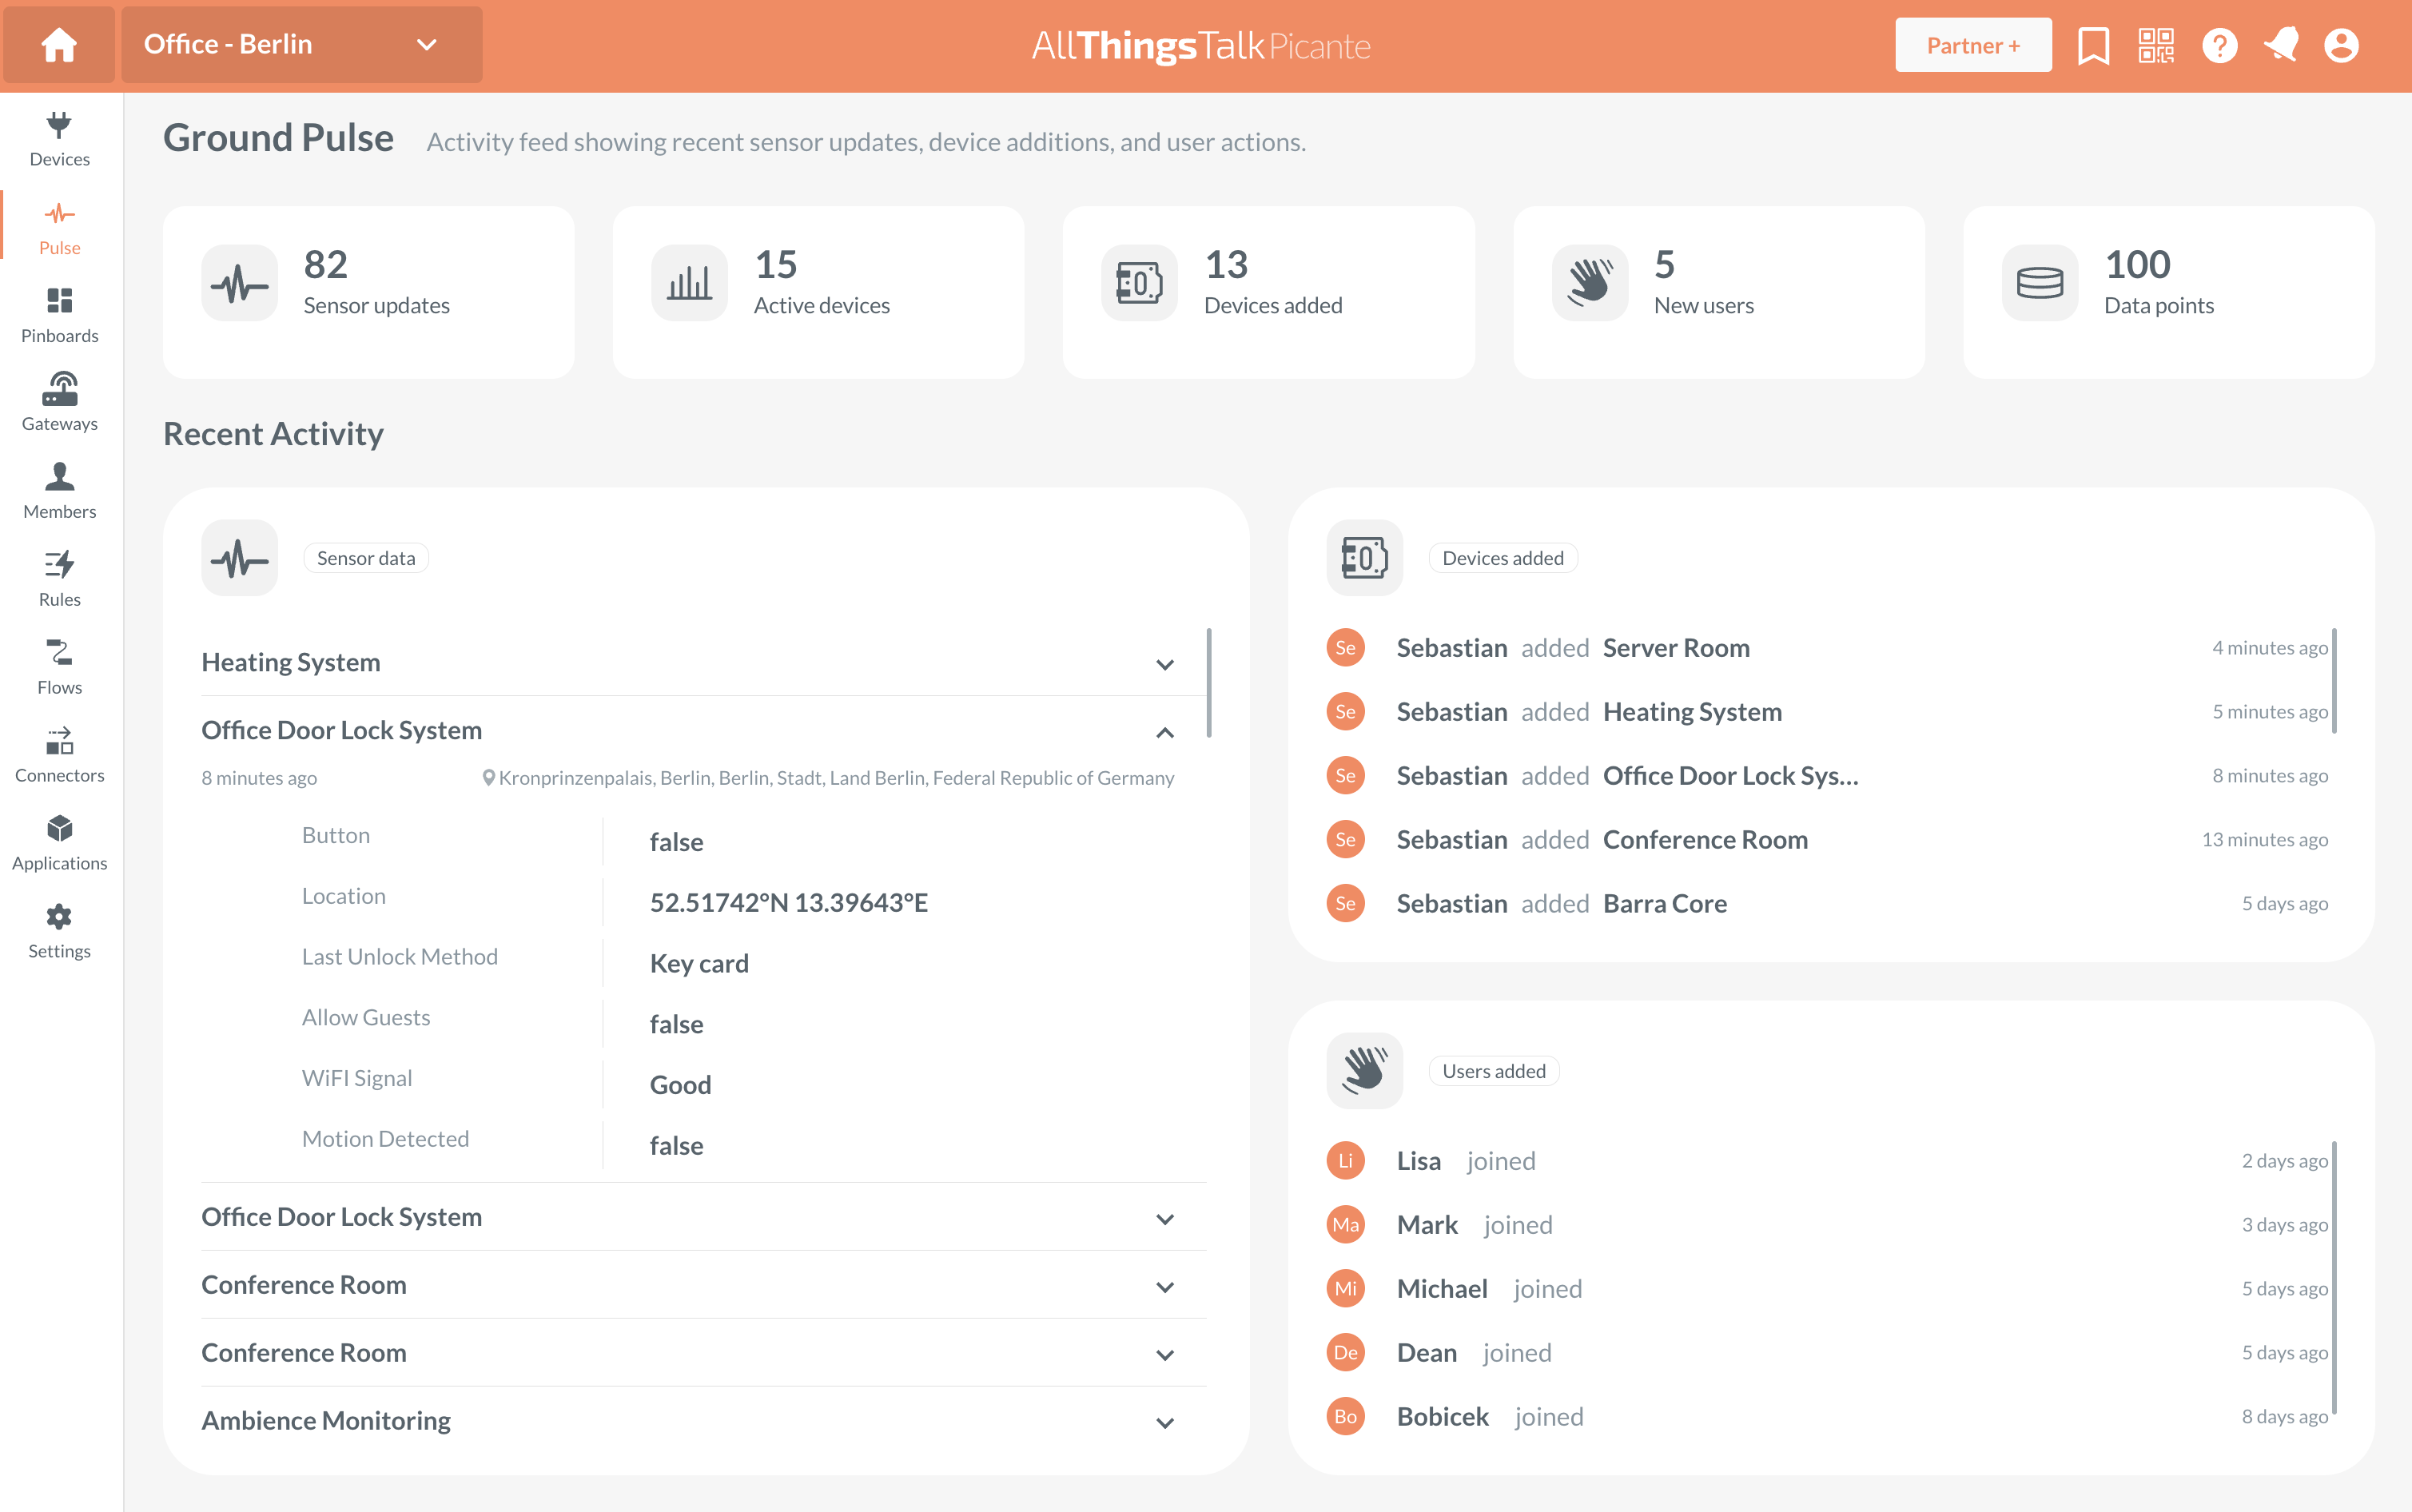Click the Partner + button
The height and width of the screenshot is (1512, 2412).
click(1972, 46)
